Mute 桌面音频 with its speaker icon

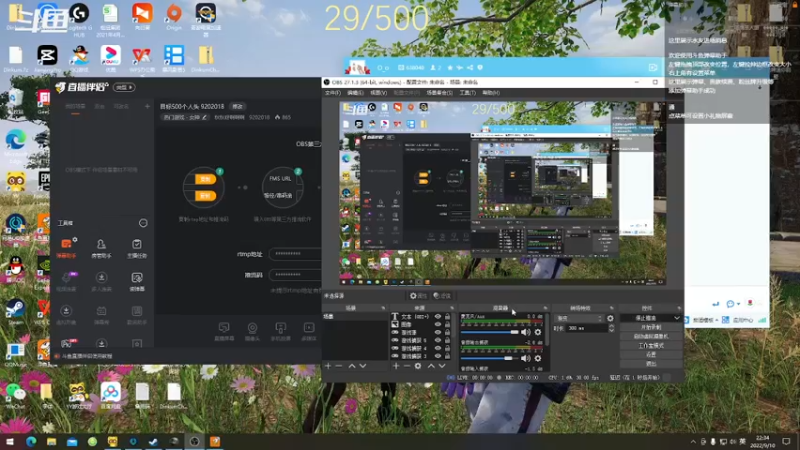click(x=526, y=358)
